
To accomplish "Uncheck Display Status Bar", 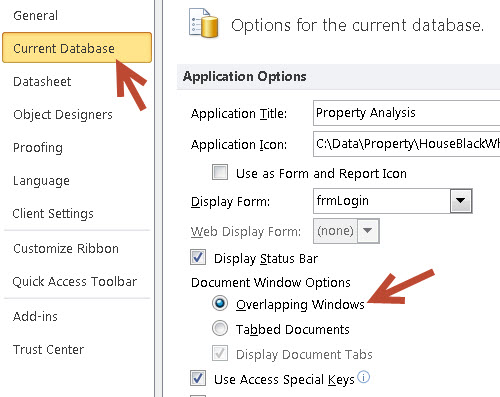I will [198, 257].
